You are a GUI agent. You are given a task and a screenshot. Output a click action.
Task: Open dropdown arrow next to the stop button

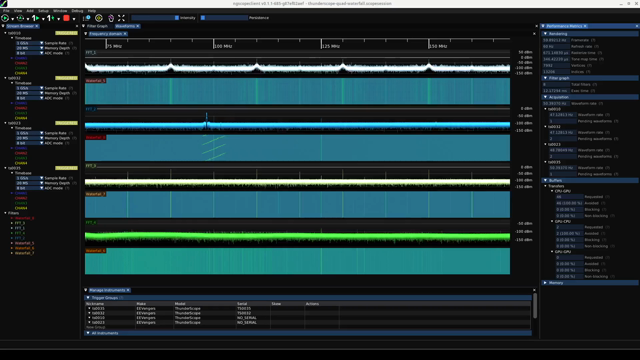pyautogui.click(x=73, y=19)
